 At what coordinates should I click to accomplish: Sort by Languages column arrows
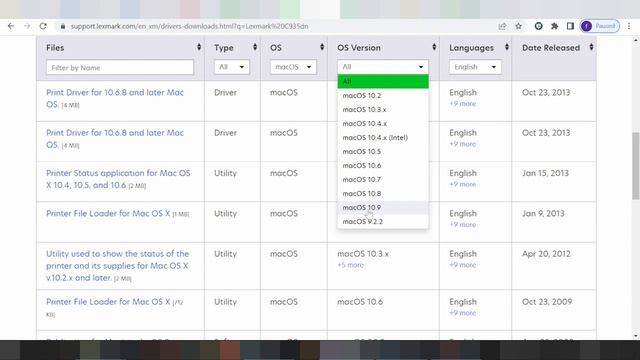tap(507, 47)
